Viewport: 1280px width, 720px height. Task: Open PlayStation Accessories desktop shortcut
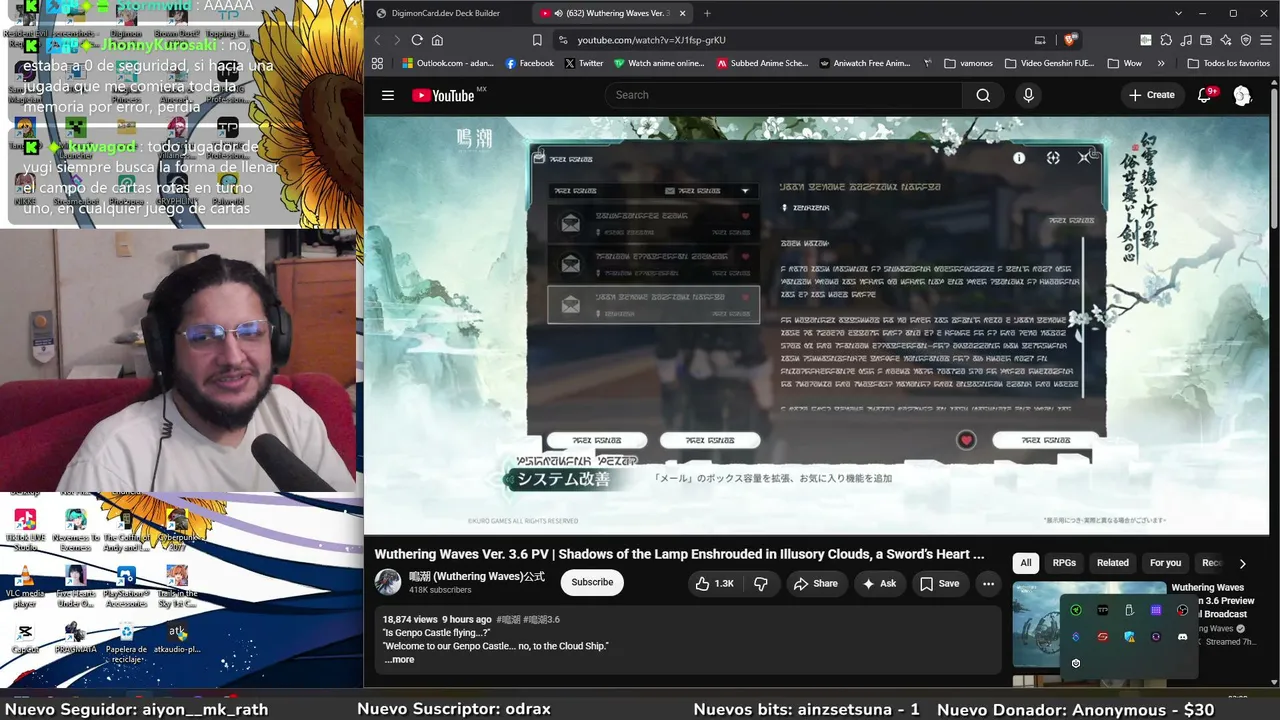pos(127,587)
